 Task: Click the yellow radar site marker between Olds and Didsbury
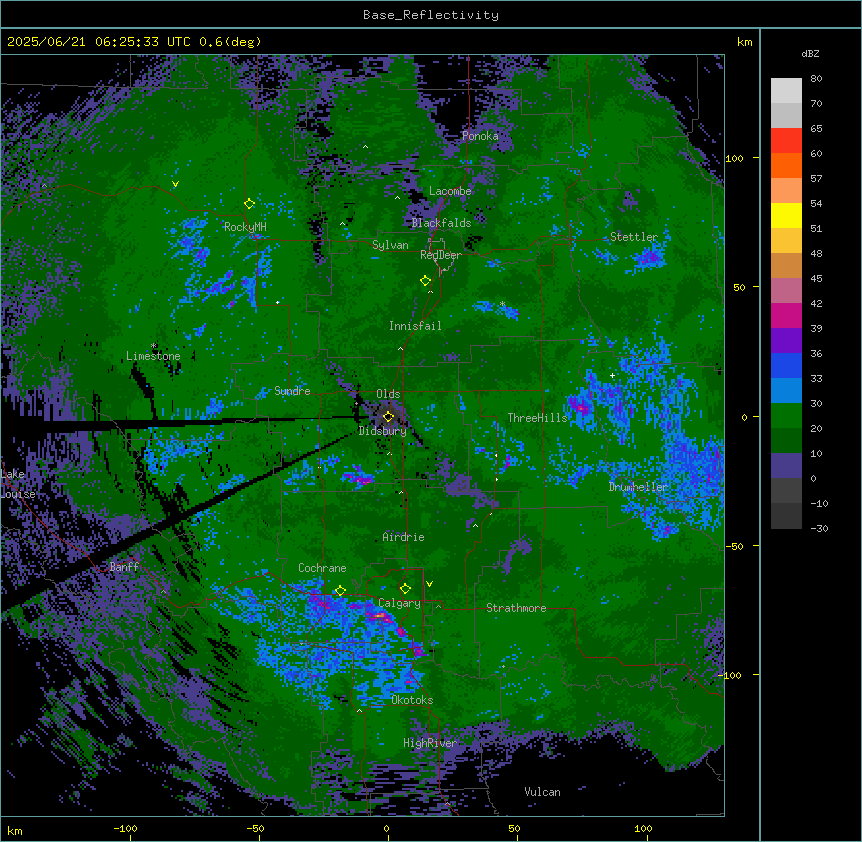pos(388,417)
